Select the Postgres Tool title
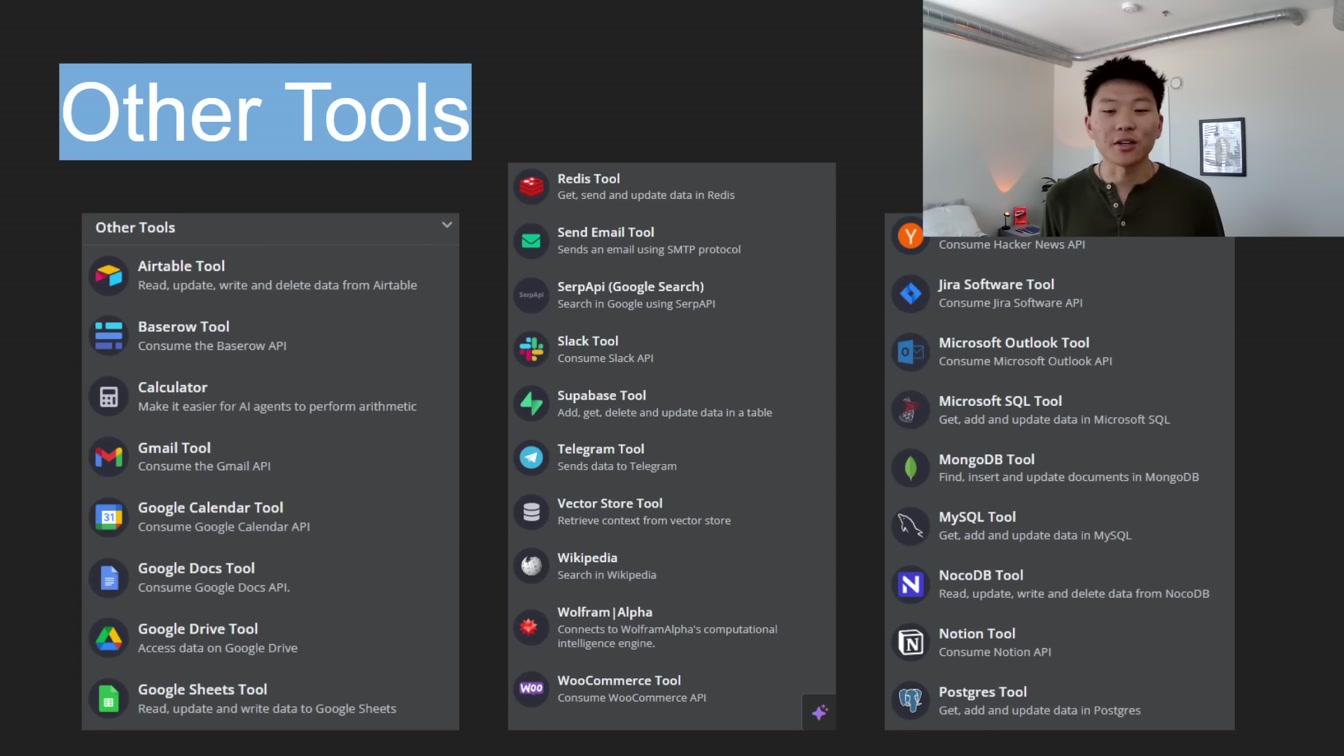Viewport: 1344px width, 756px height. tap(983, 692)
